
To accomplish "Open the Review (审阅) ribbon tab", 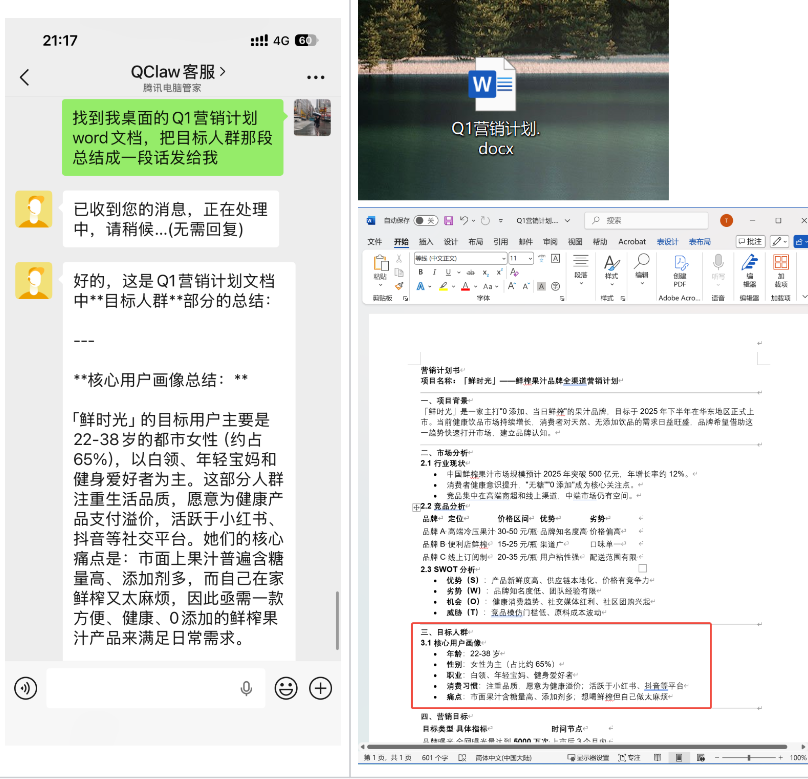I will tap(551, 242).
